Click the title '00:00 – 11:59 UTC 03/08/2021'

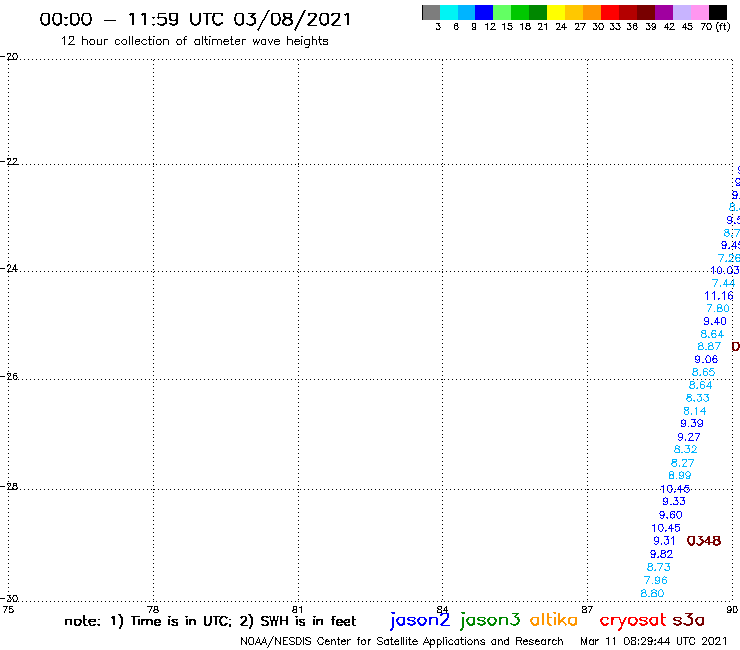pos(195,20)
